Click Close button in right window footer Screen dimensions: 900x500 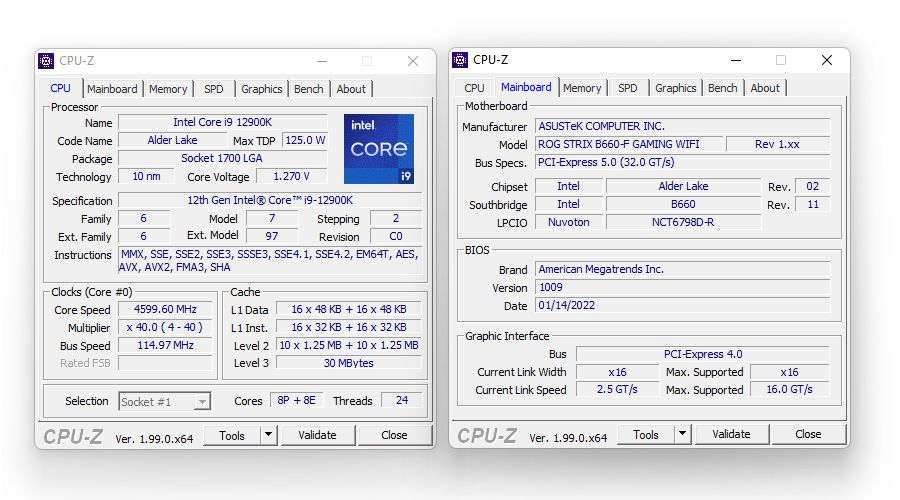pos(808,434)
